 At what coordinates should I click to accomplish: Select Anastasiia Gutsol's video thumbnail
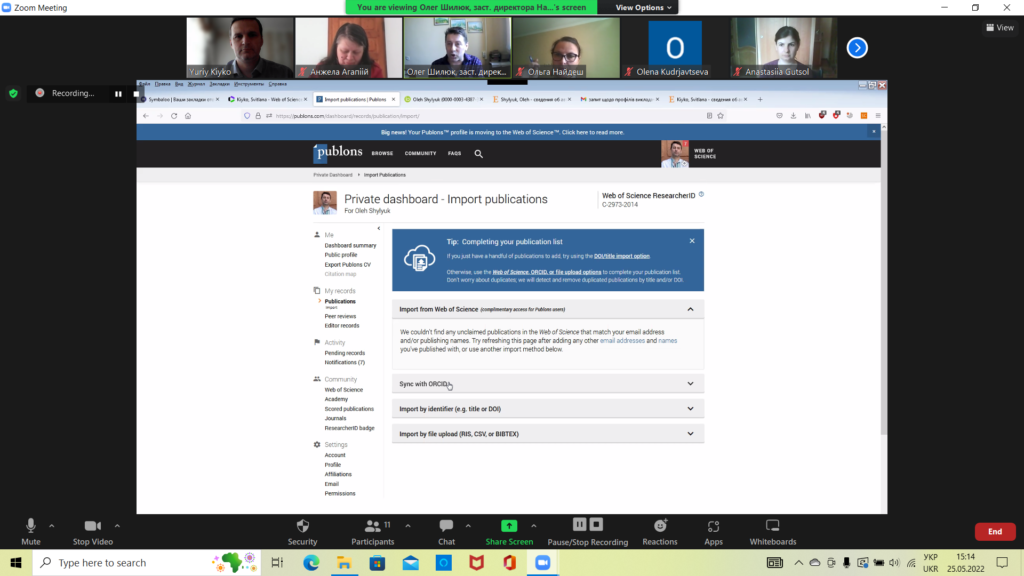[x=784, y=48]
